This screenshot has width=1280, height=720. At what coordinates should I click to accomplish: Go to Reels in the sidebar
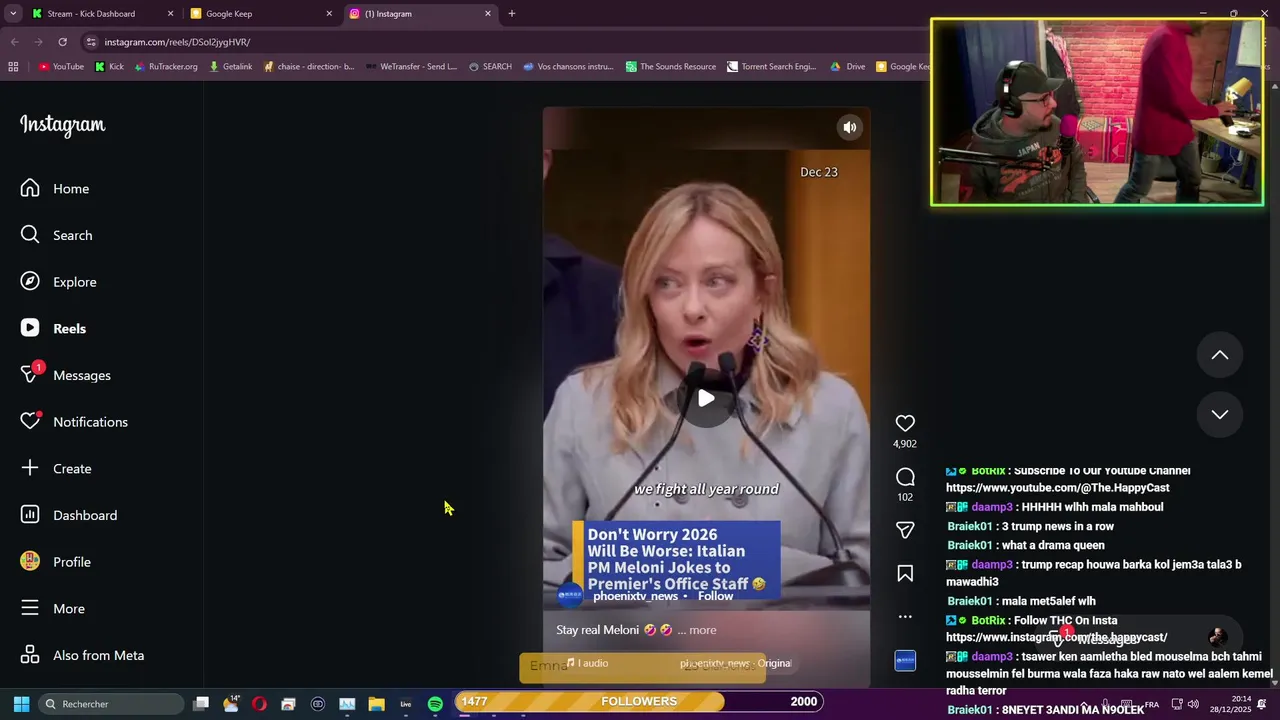54,328
